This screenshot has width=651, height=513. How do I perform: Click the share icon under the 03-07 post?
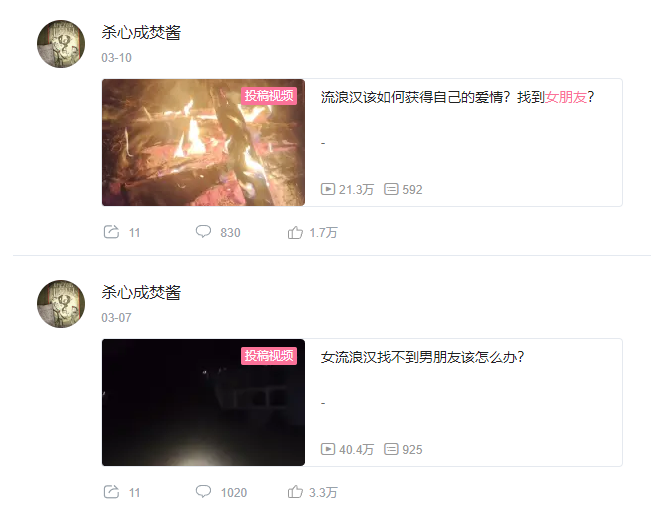[x=111, y=492]
